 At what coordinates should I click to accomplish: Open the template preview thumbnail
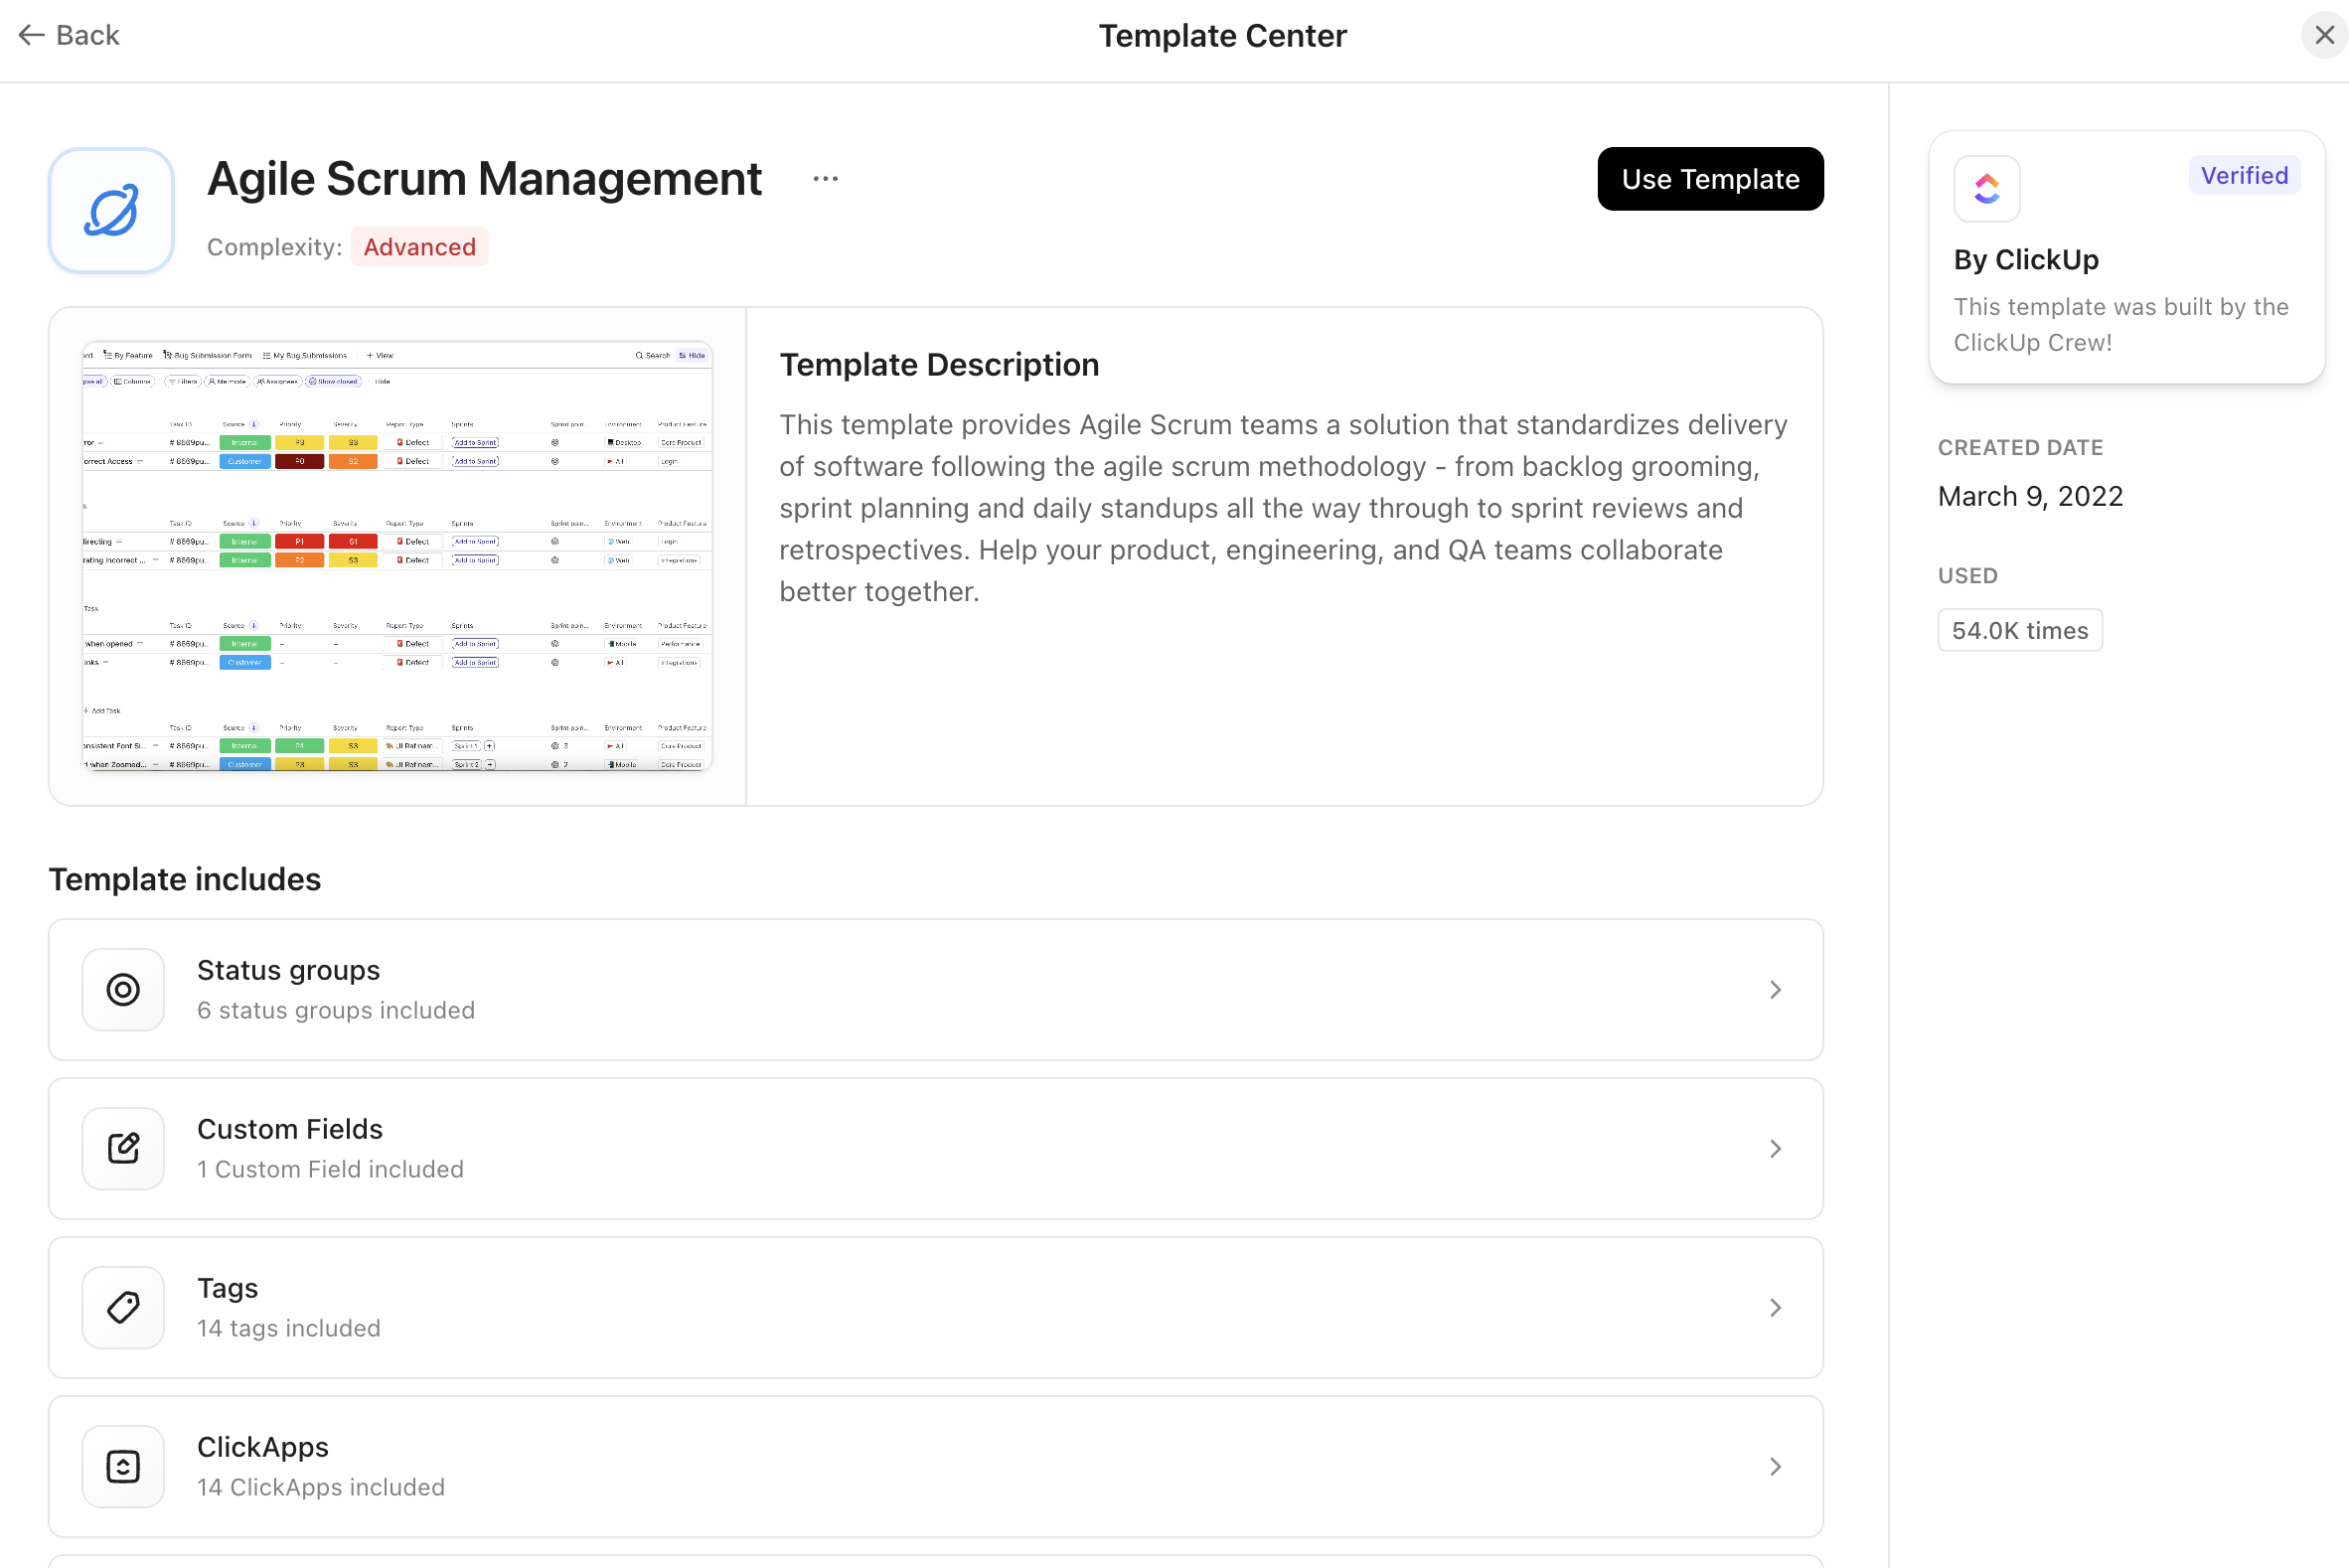click(396, 556)
